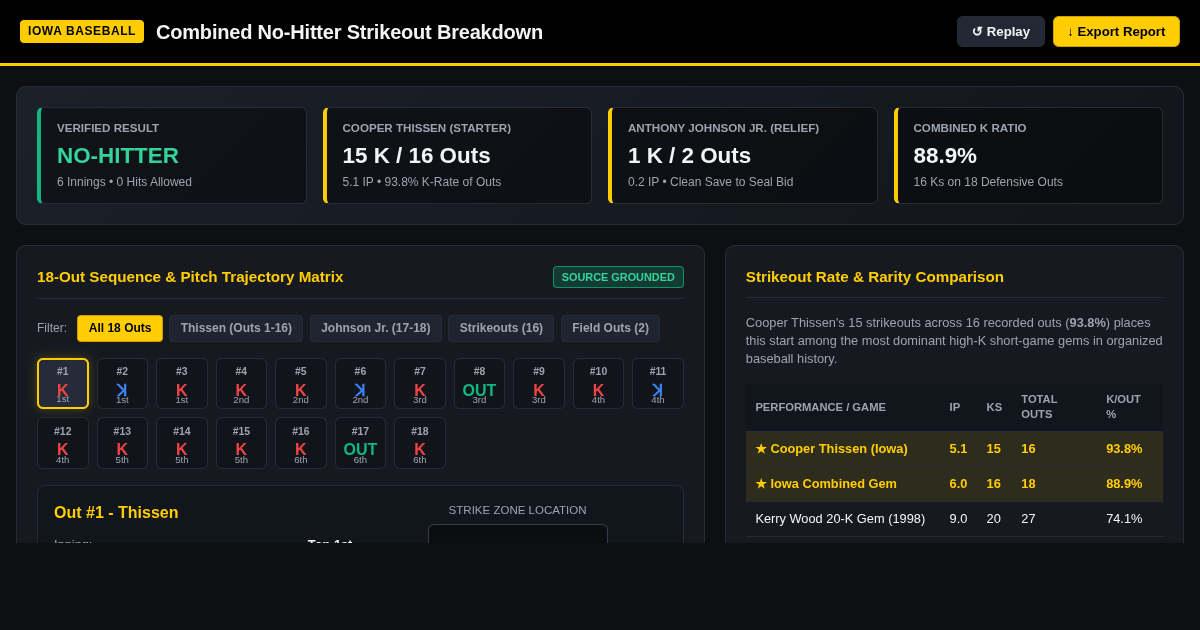Show only Field Outs (2)
1200x630 pixels.
(610, 328)
